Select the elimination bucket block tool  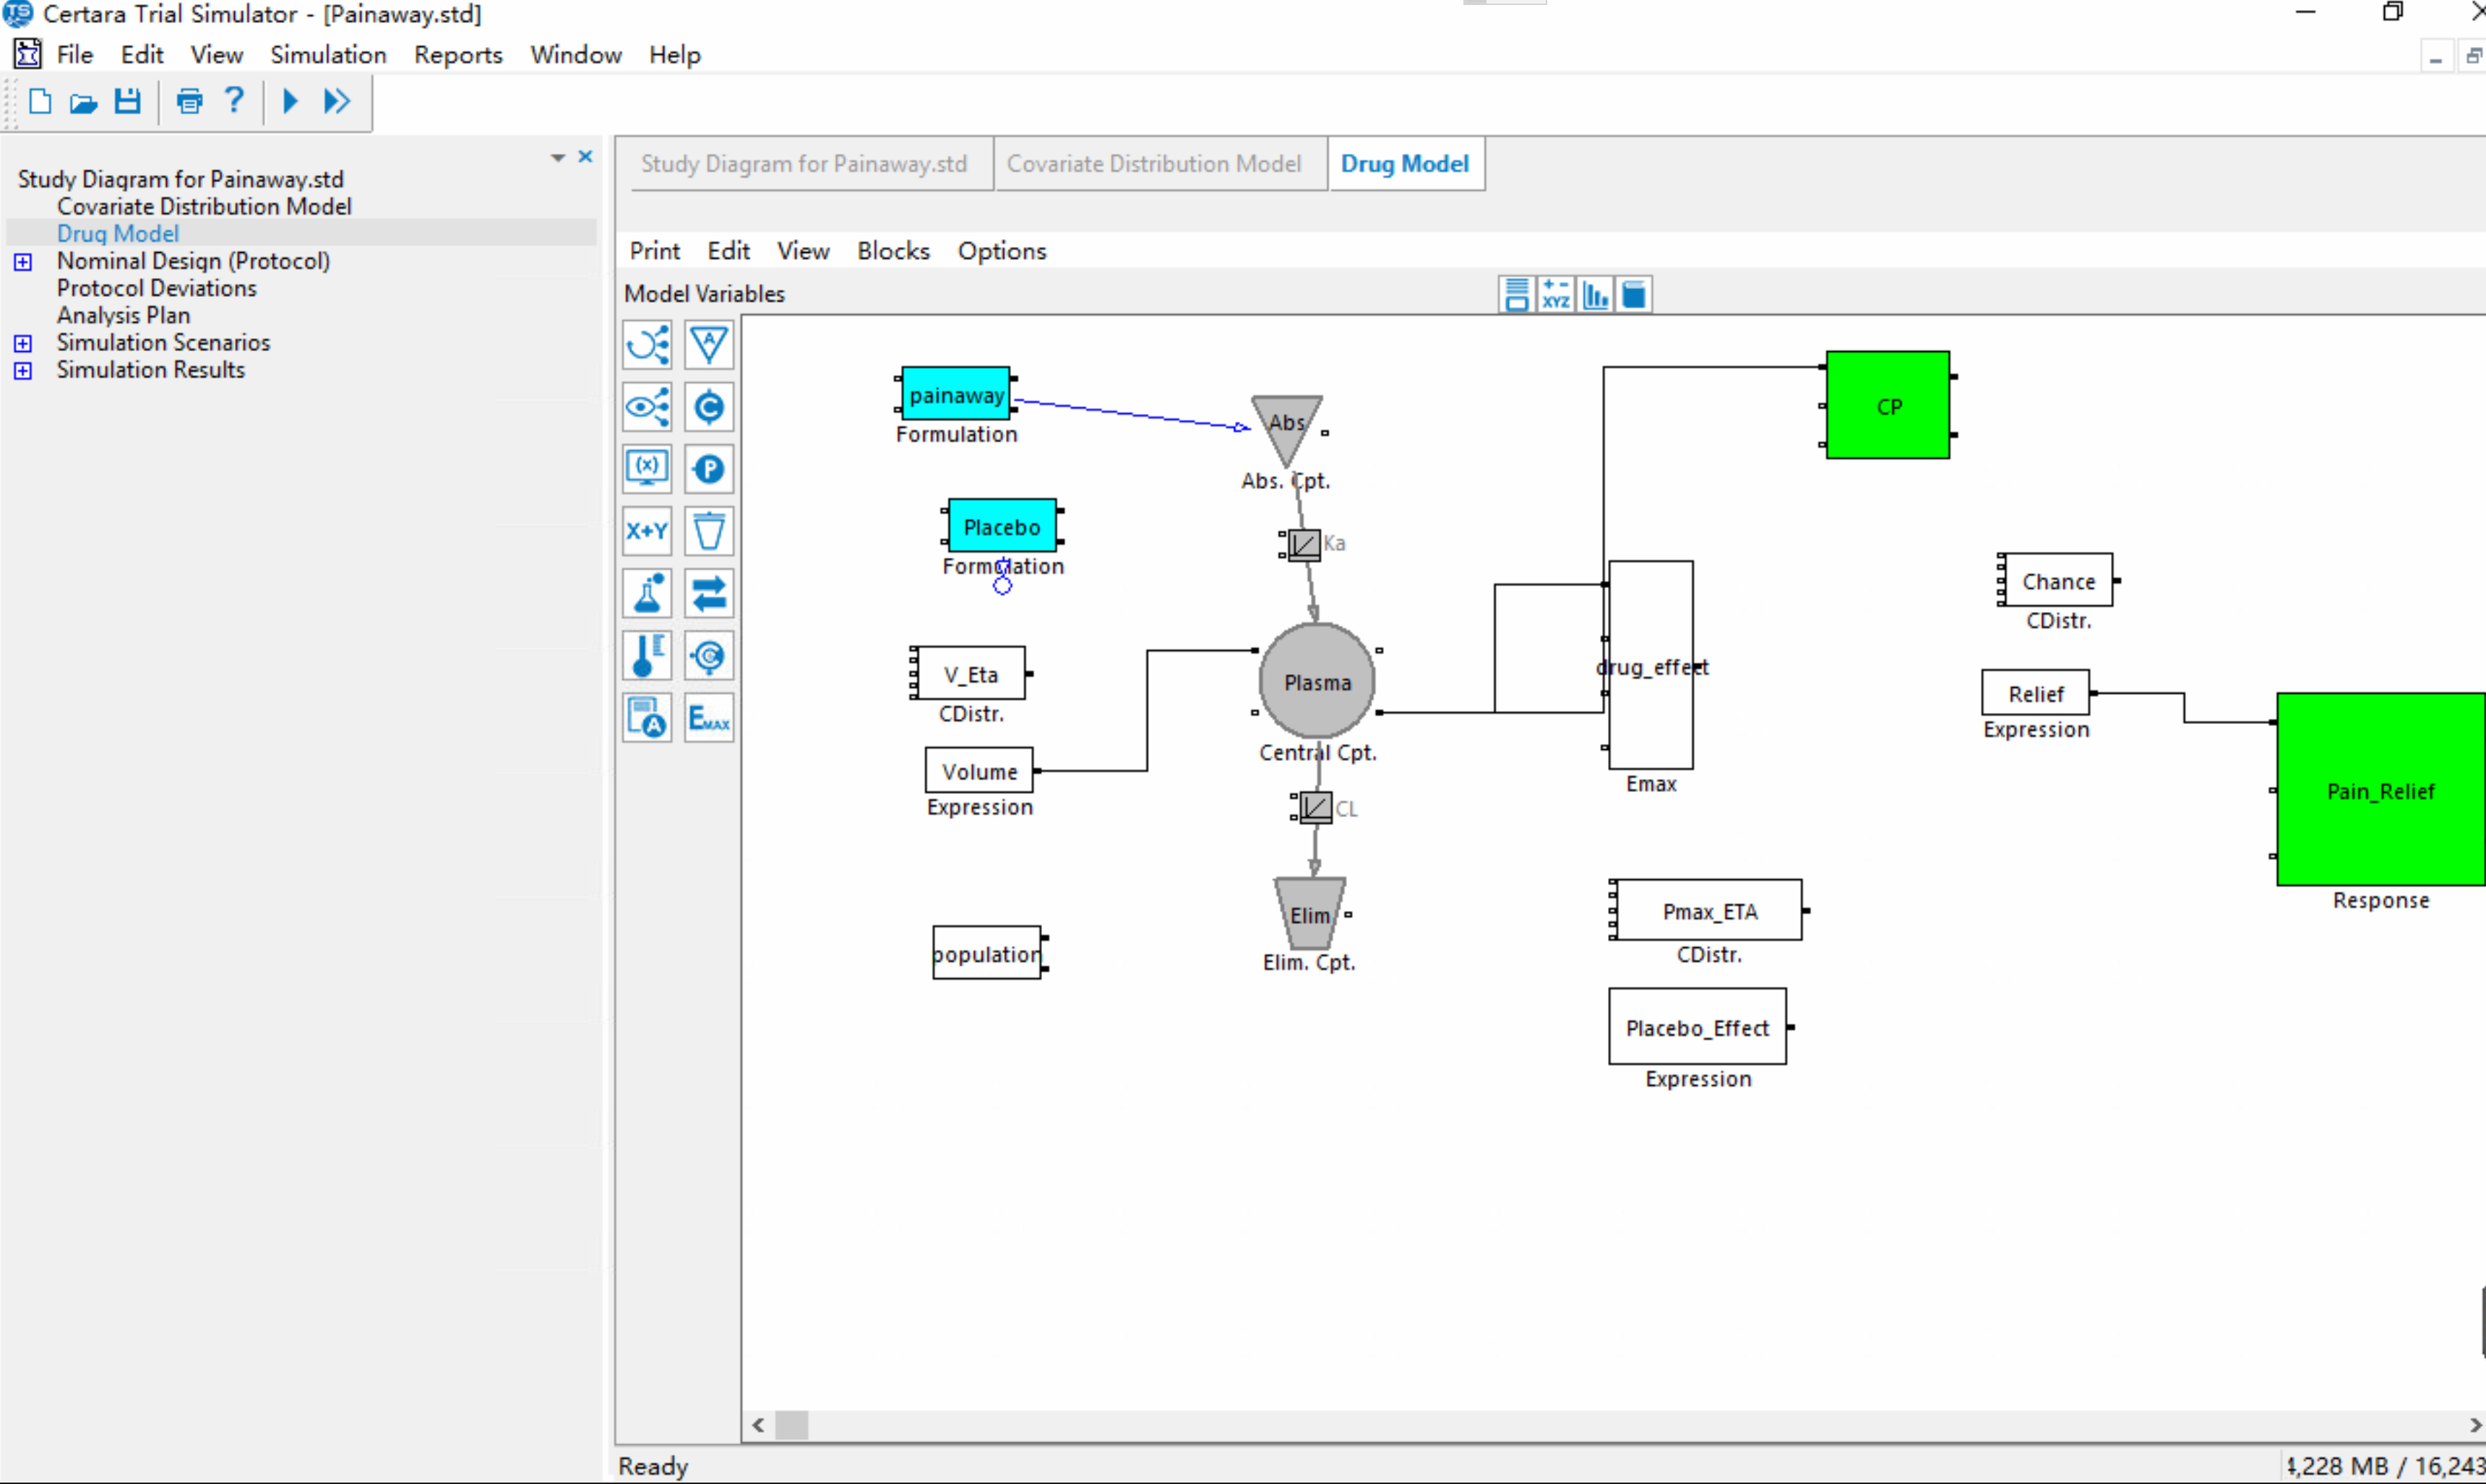[709, 531]
